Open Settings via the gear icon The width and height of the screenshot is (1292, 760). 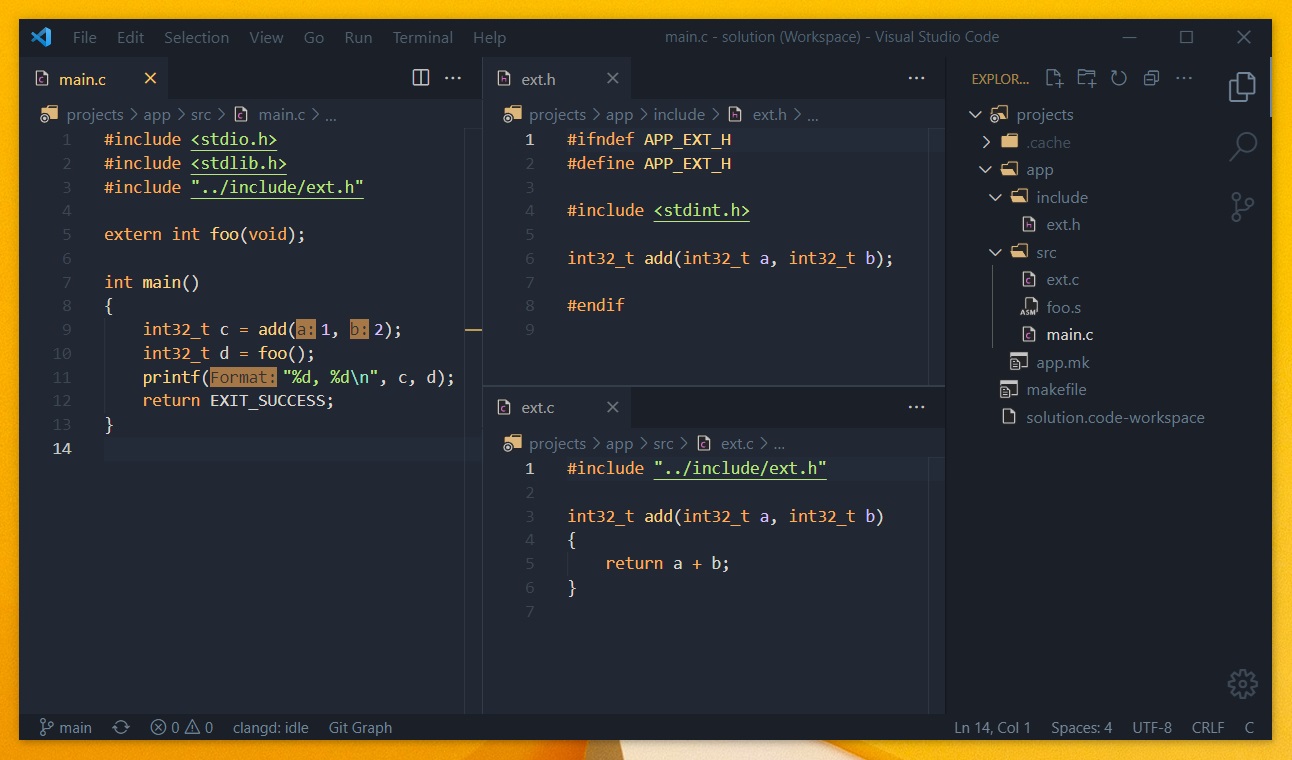point(1242,684)
